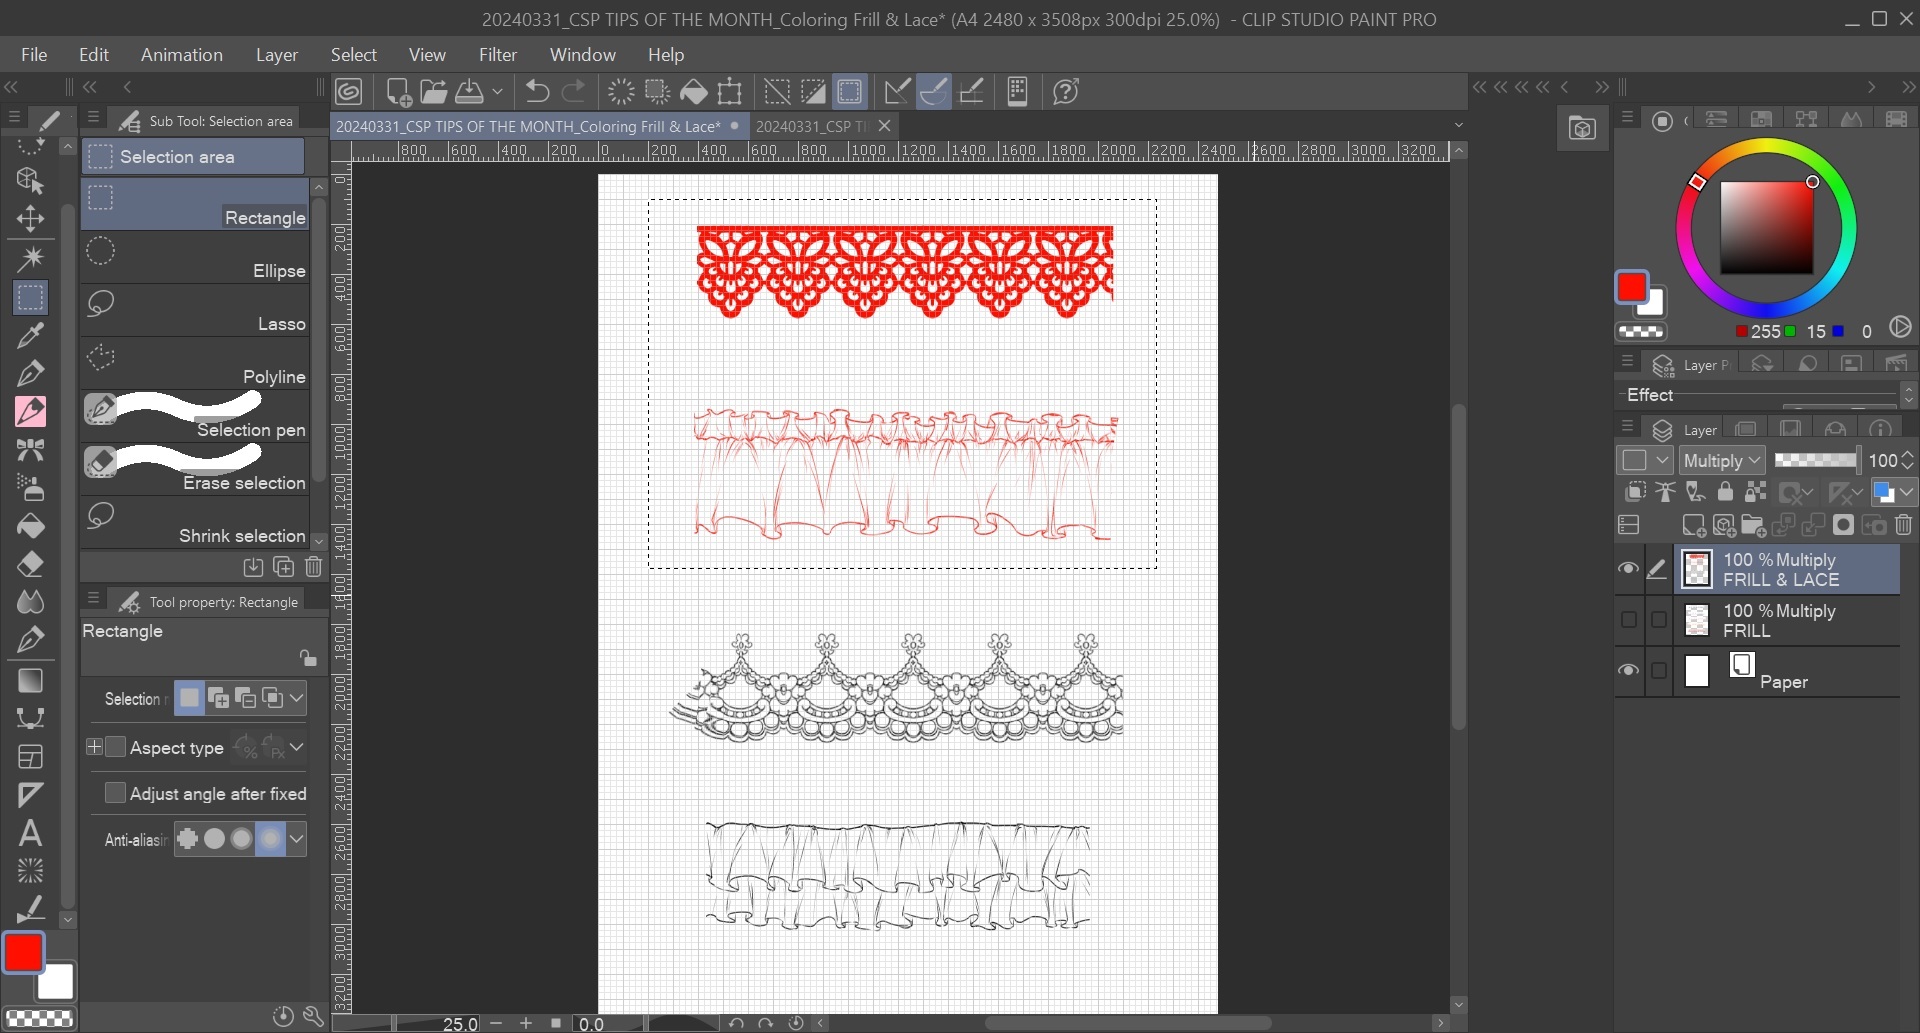Expand the Anti-aliasing options dropdown

tap(297, 839)
